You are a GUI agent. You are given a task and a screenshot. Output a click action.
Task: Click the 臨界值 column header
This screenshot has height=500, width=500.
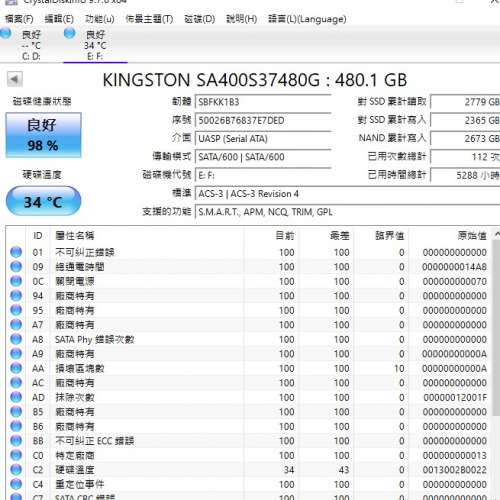pyautogui.click(x=381, y=236)
